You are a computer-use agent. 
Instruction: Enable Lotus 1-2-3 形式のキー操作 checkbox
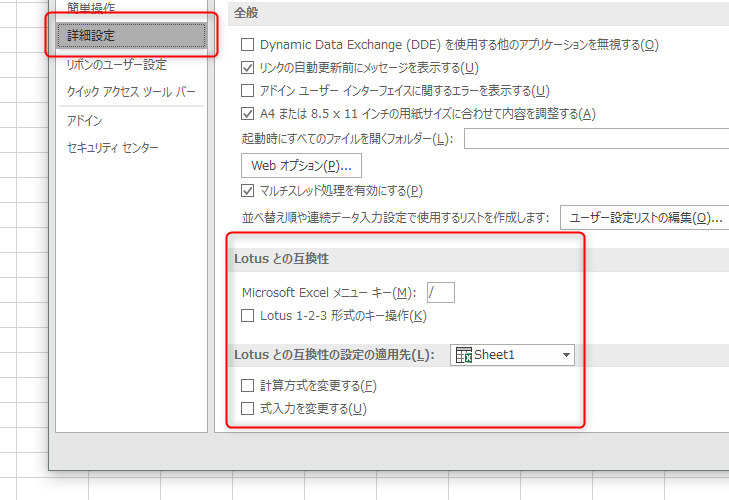click(x=247, y=316)
